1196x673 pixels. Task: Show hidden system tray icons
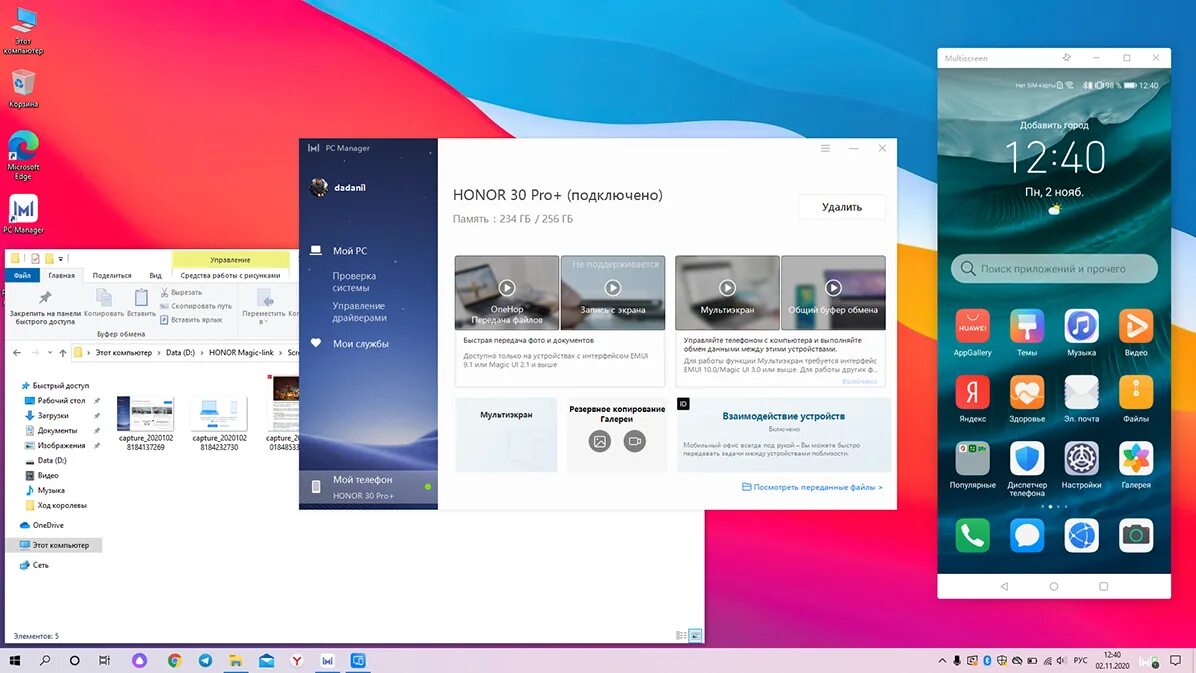(942, 661)
